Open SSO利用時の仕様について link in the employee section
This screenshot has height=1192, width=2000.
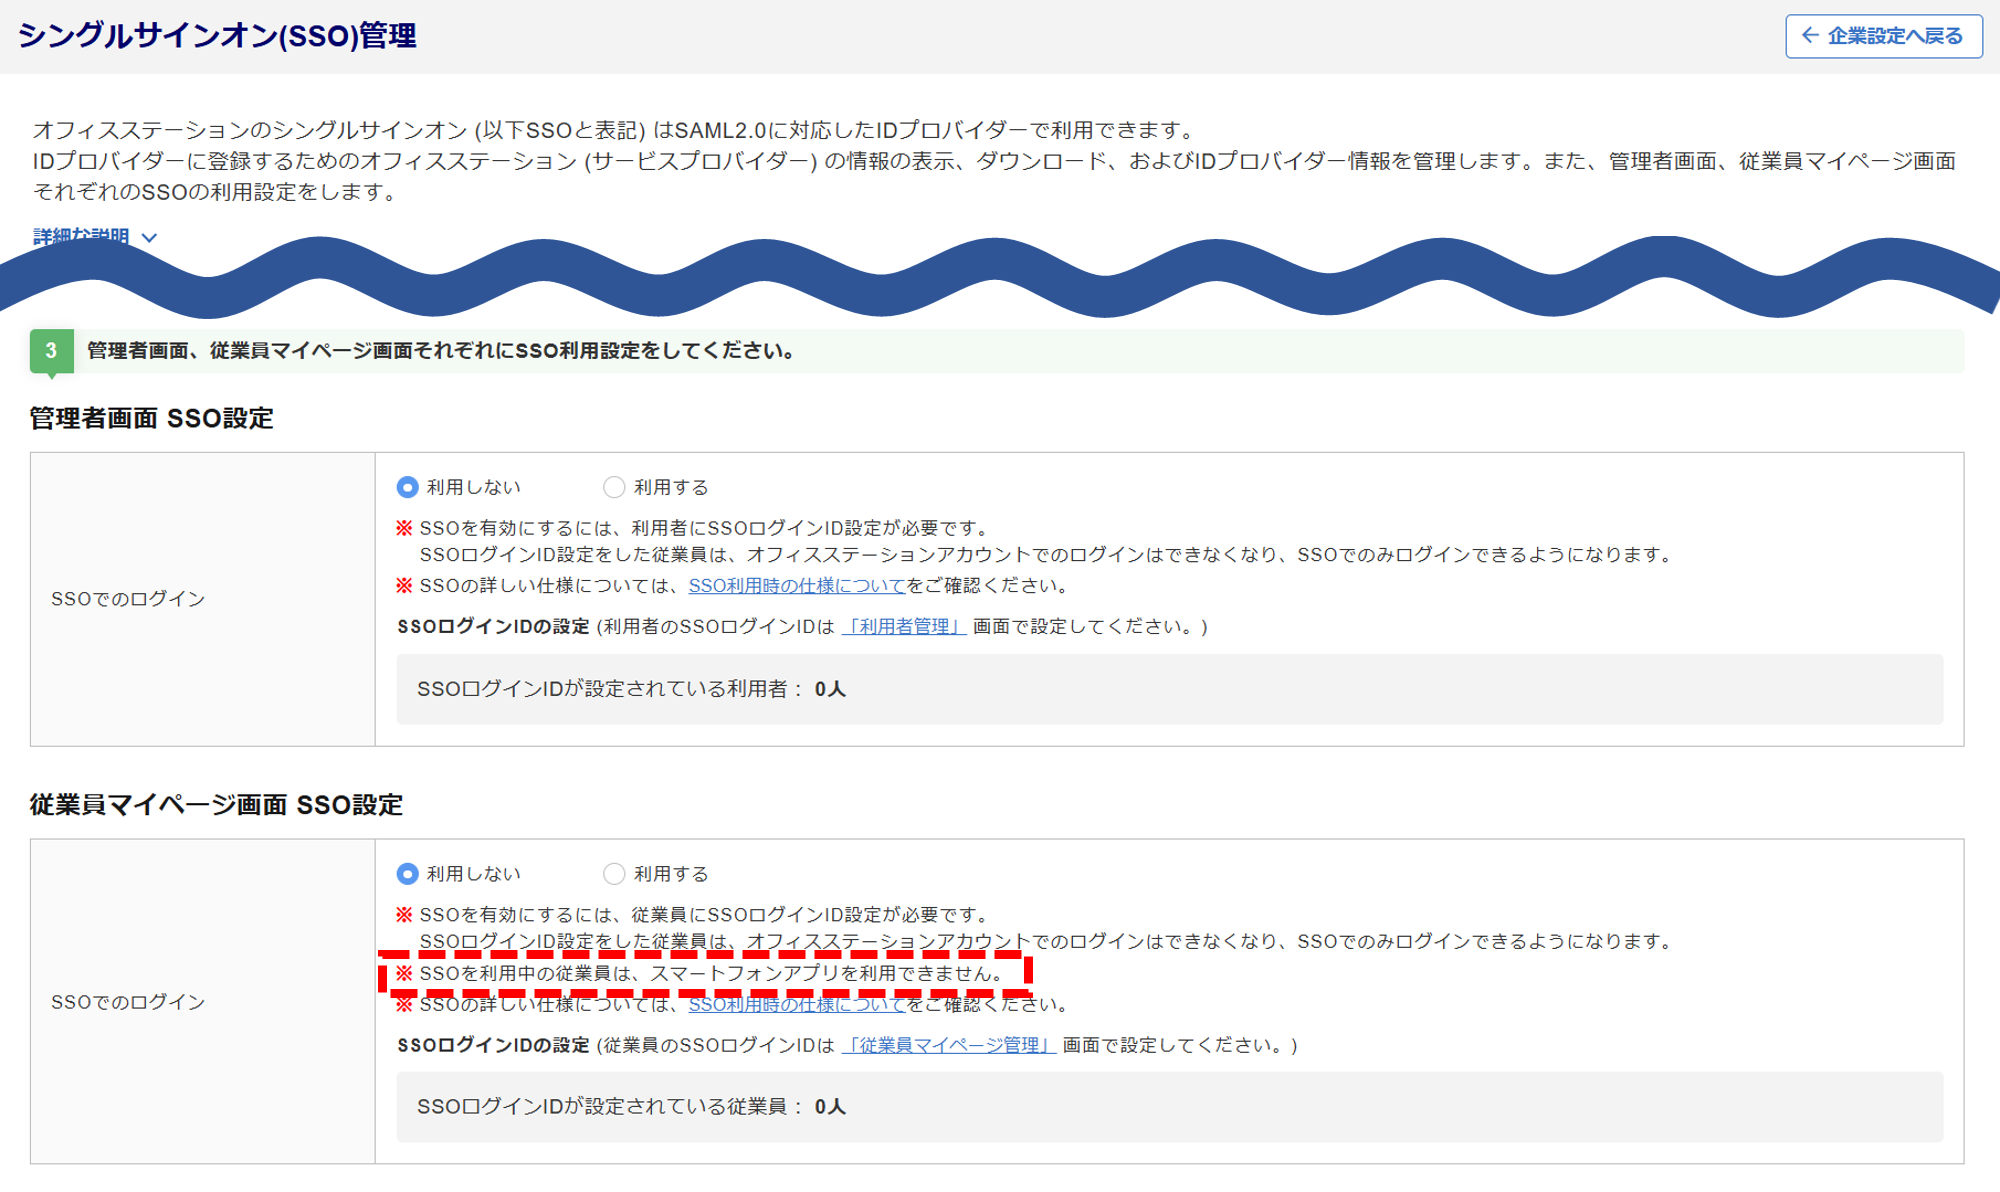796,1004
